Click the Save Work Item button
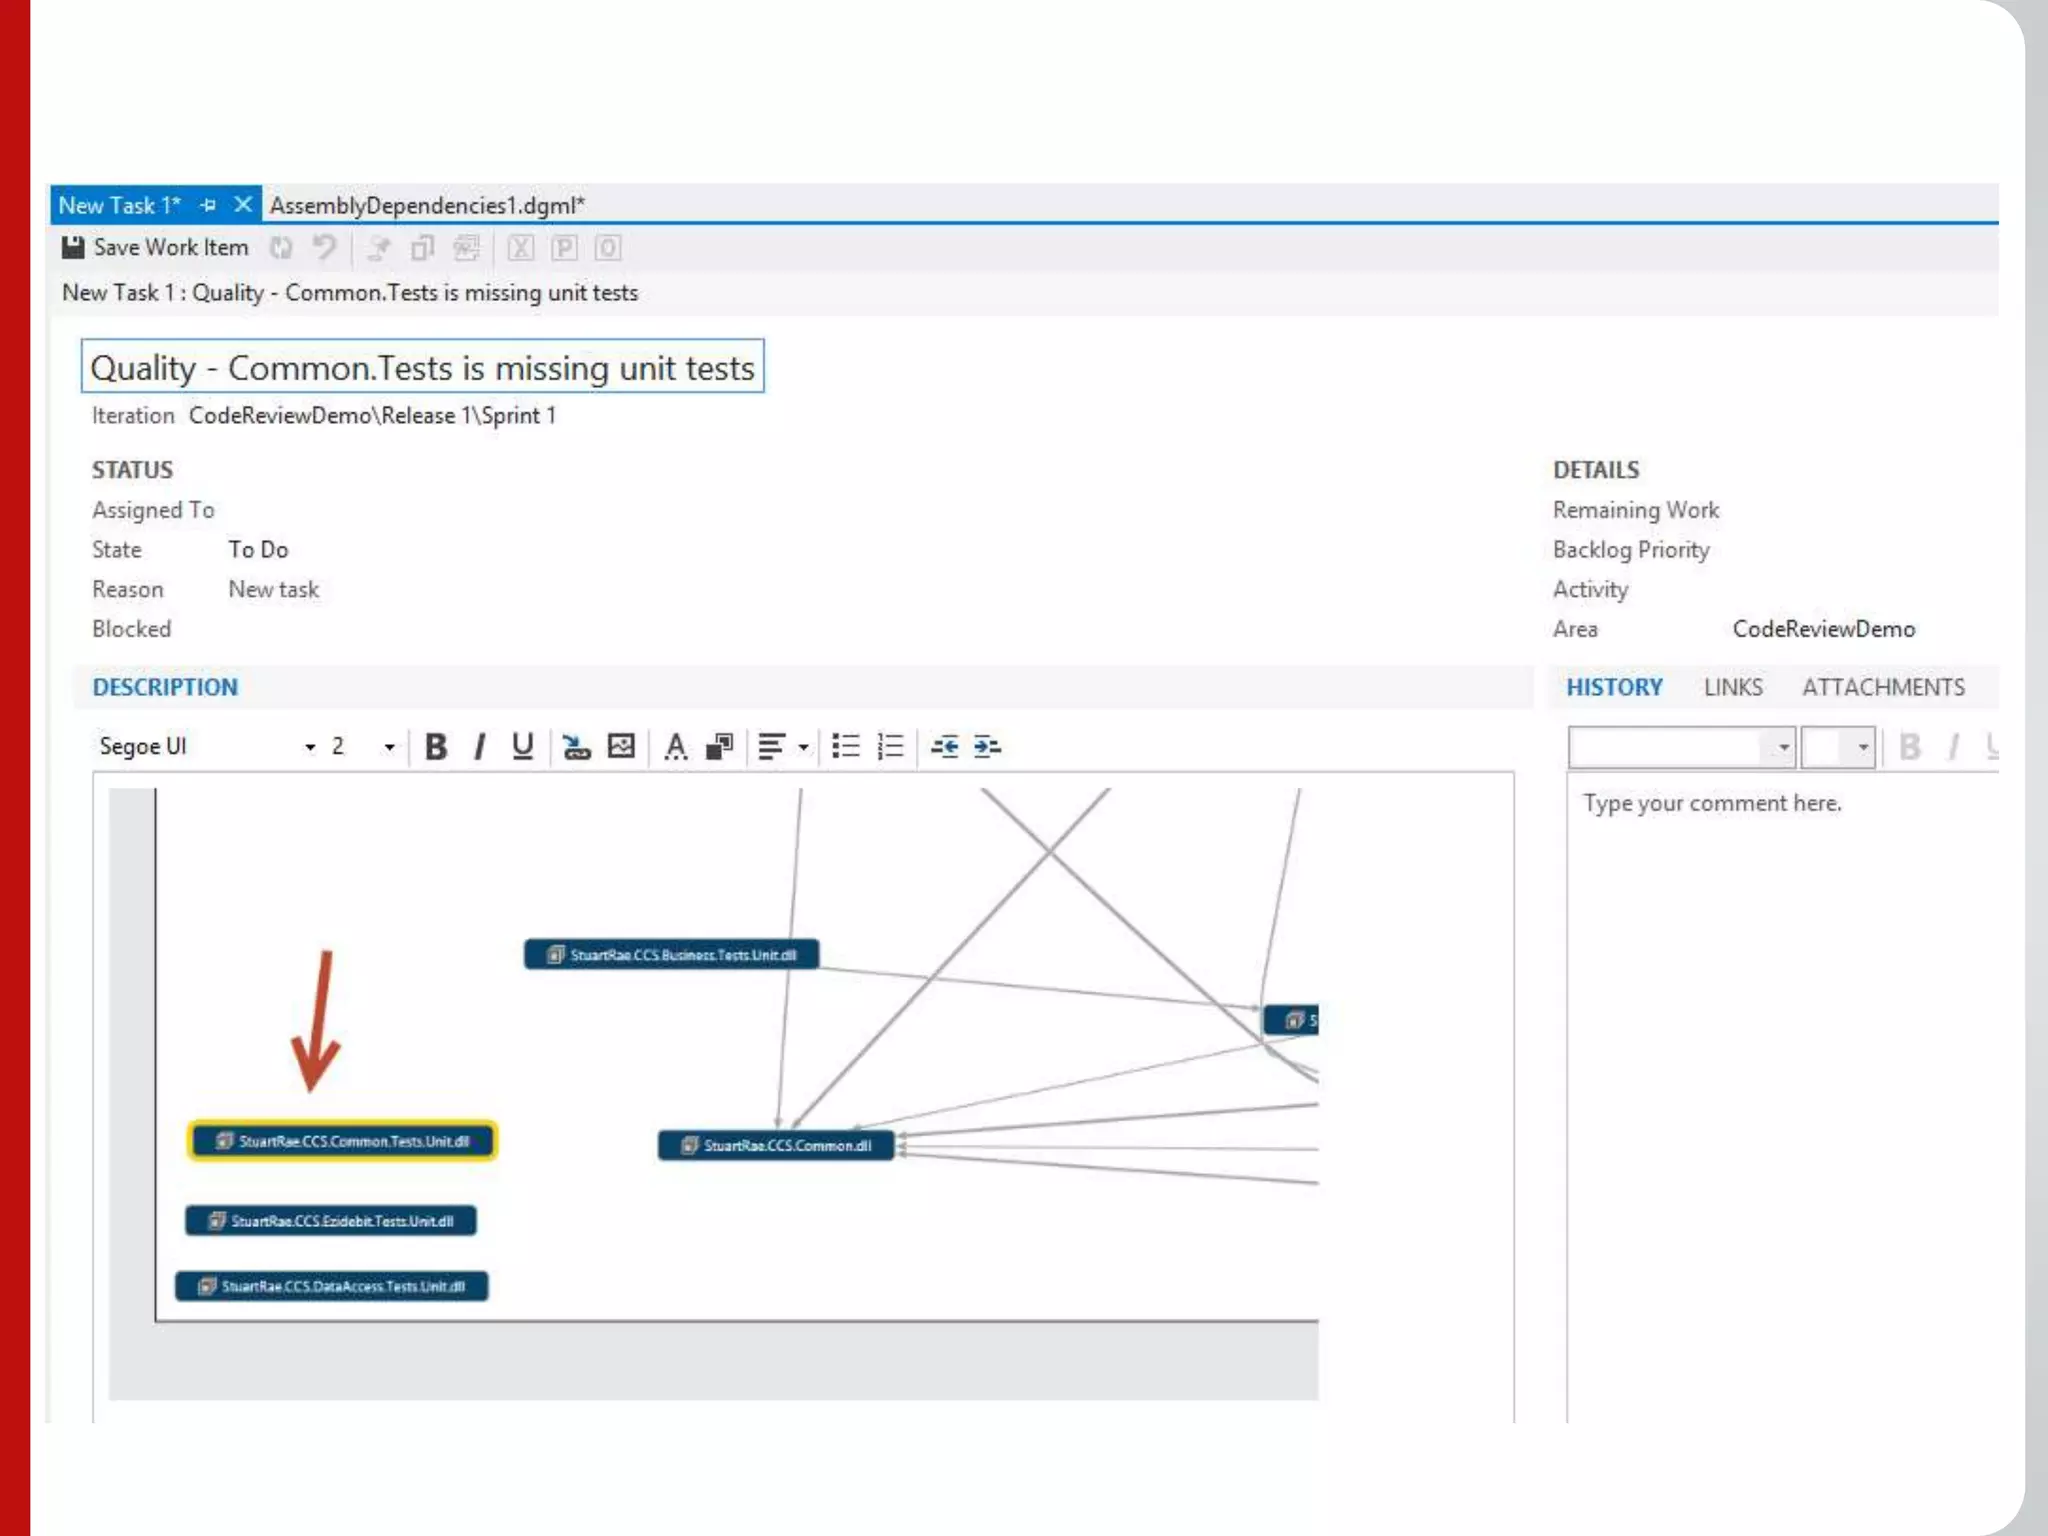Viewport: 2048px width, 1536px height. 155,248
